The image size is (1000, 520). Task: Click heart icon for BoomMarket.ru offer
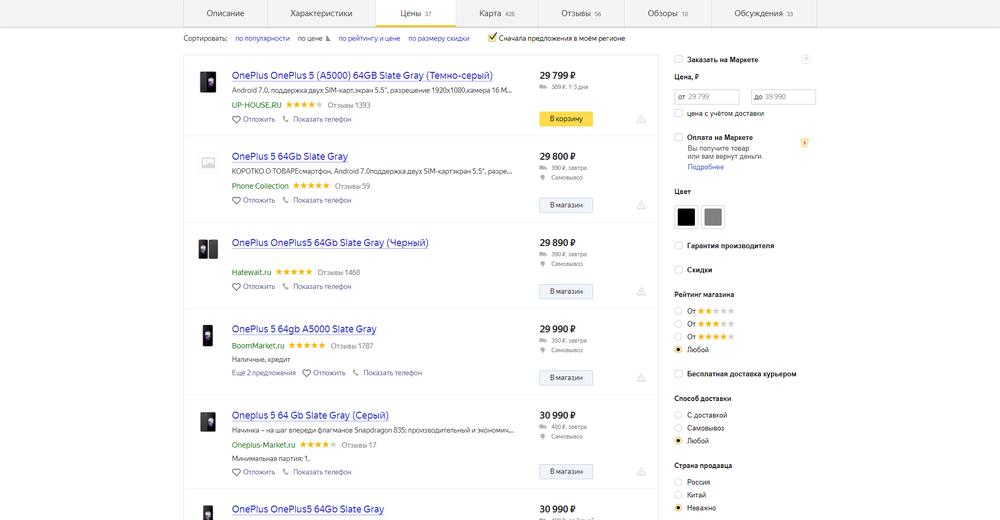click(x=307, y=373)
